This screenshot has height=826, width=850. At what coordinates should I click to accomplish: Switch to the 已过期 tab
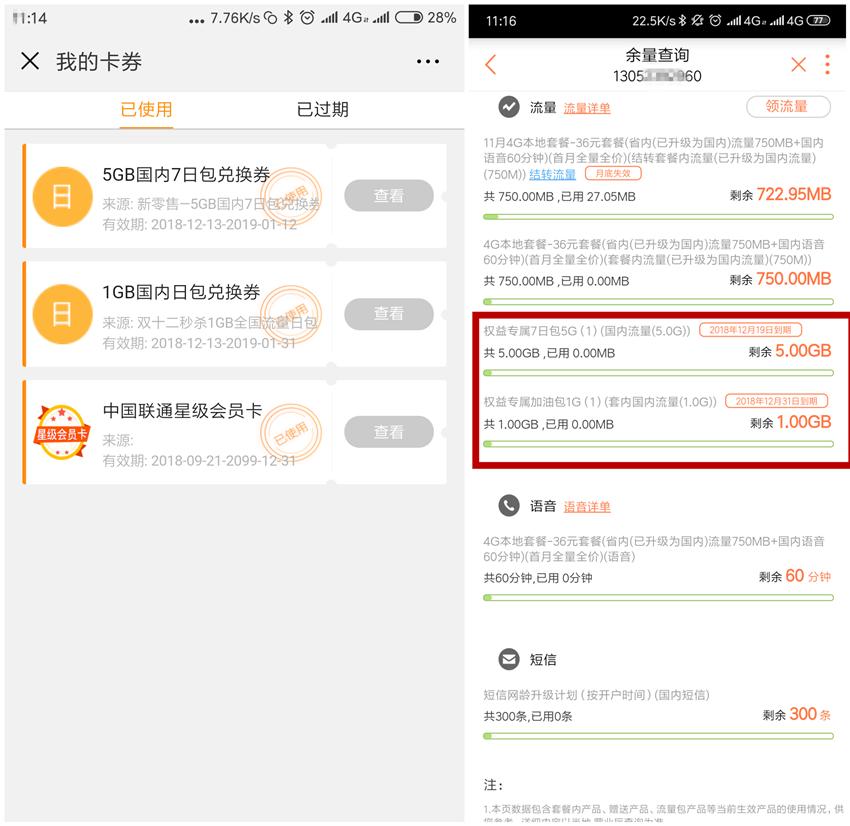coord(320,110)
